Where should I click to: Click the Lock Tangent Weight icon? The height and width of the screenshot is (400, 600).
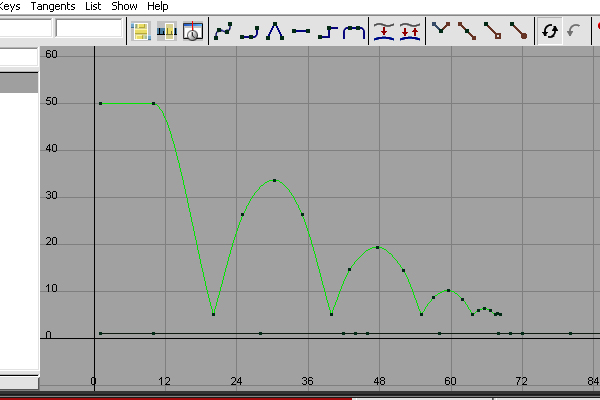(519, 31)
